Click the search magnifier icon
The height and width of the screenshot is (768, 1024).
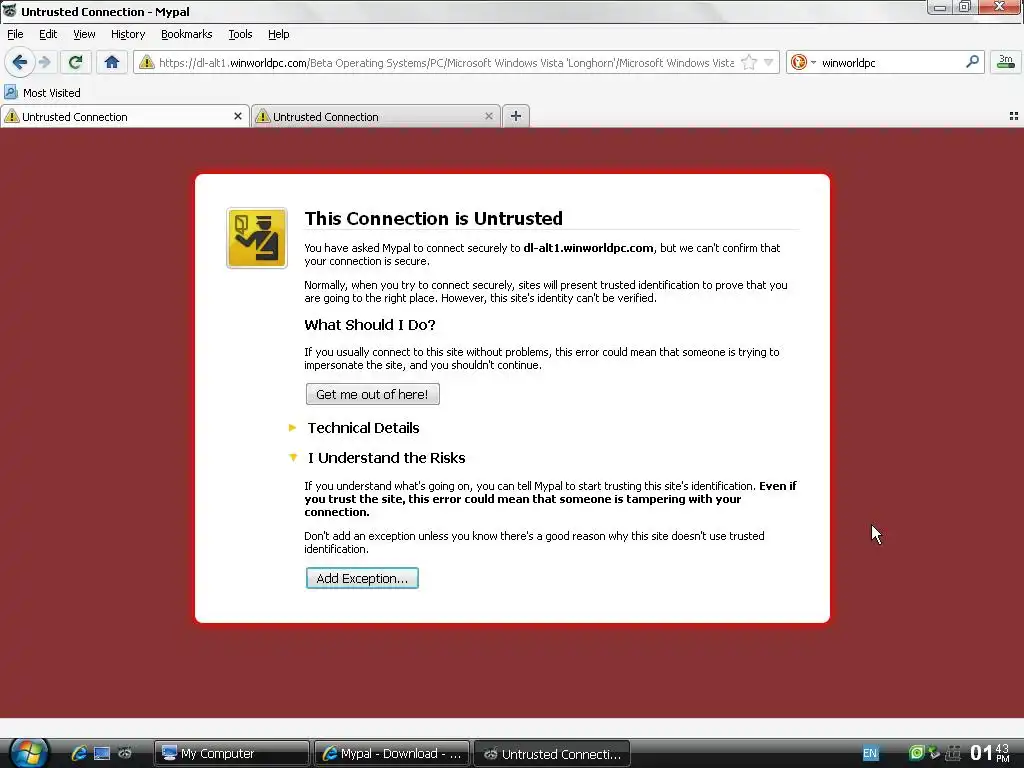(x=972, y=62)
